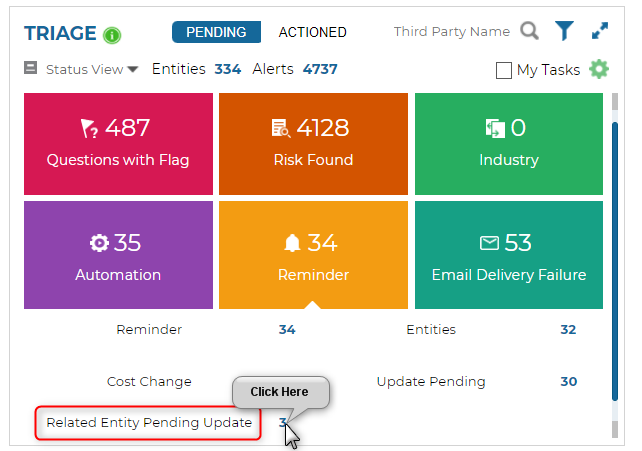Open the filter funnel icon
This screenshot has height=451, width=642.
(x=565, y=31)
